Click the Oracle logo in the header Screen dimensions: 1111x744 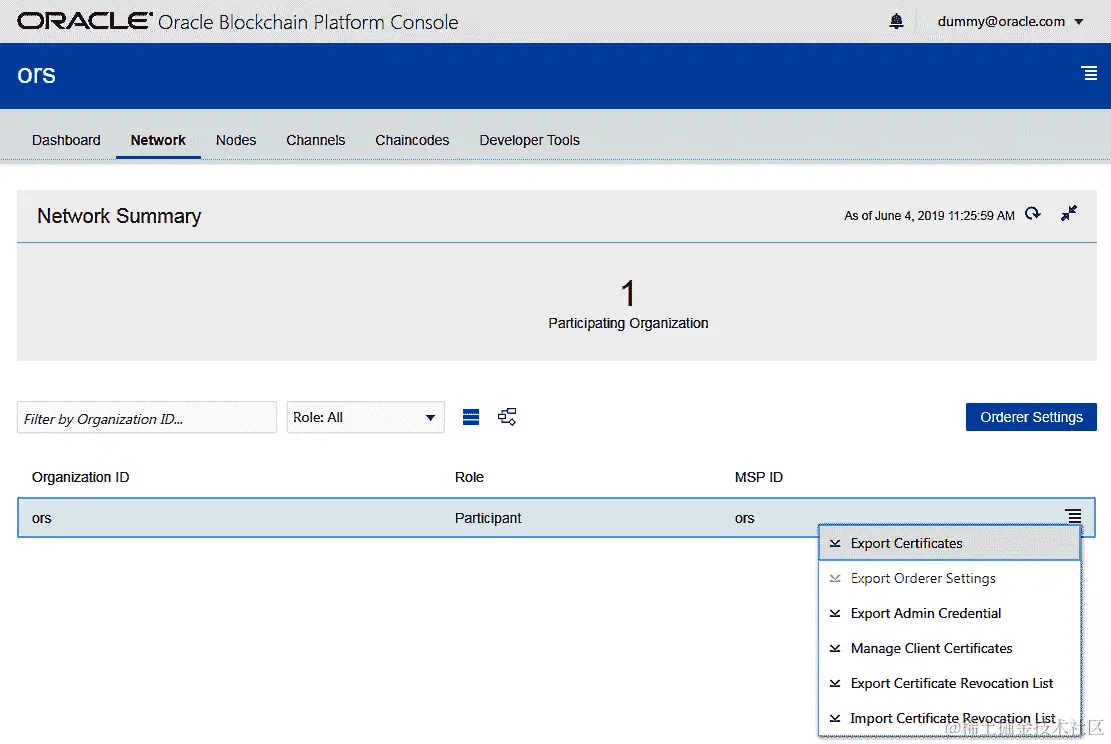pyautogui.click(x=85, y=21)
